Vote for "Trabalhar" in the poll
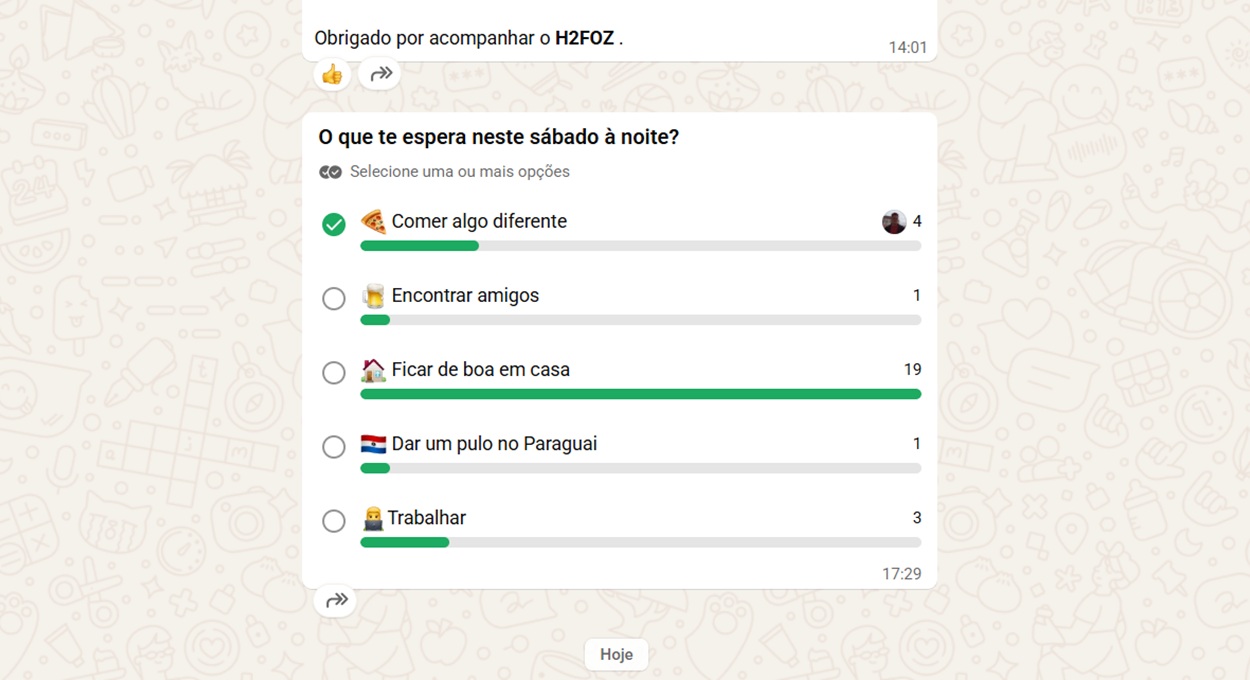 tap(334, 520)
